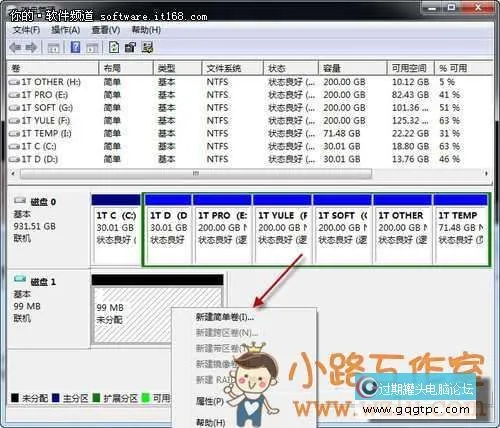Click the Refresh toolbar icon
Screen dimensions: 500x428
(x=114, y=47)
